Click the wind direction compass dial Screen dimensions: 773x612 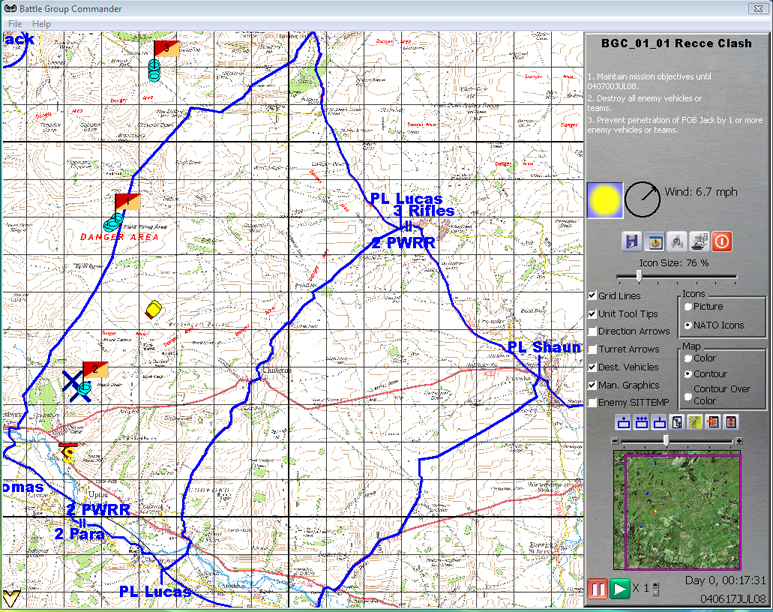[643, 200]
